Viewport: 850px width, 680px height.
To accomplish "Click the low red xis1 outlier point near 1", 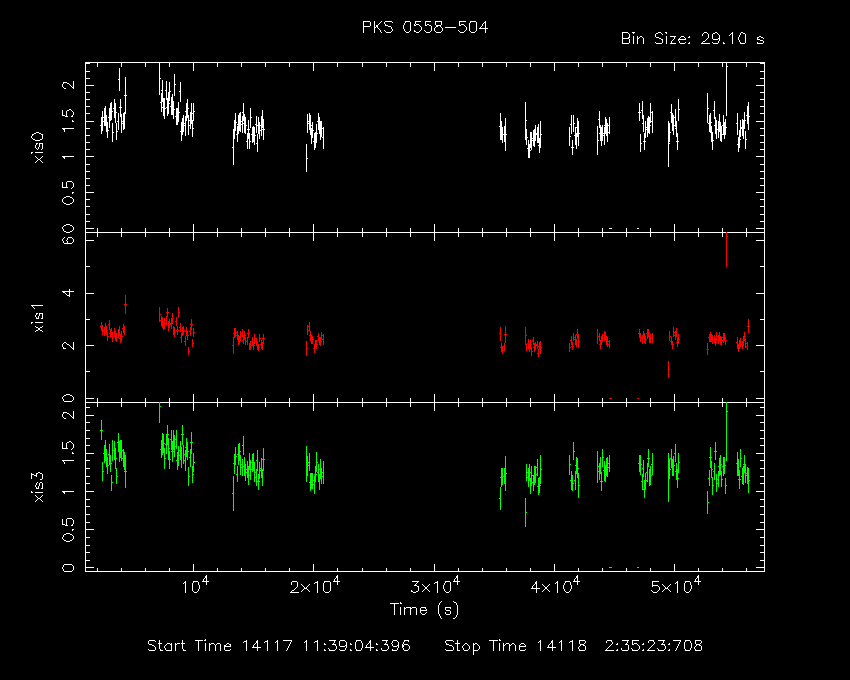I will (668, 369).
